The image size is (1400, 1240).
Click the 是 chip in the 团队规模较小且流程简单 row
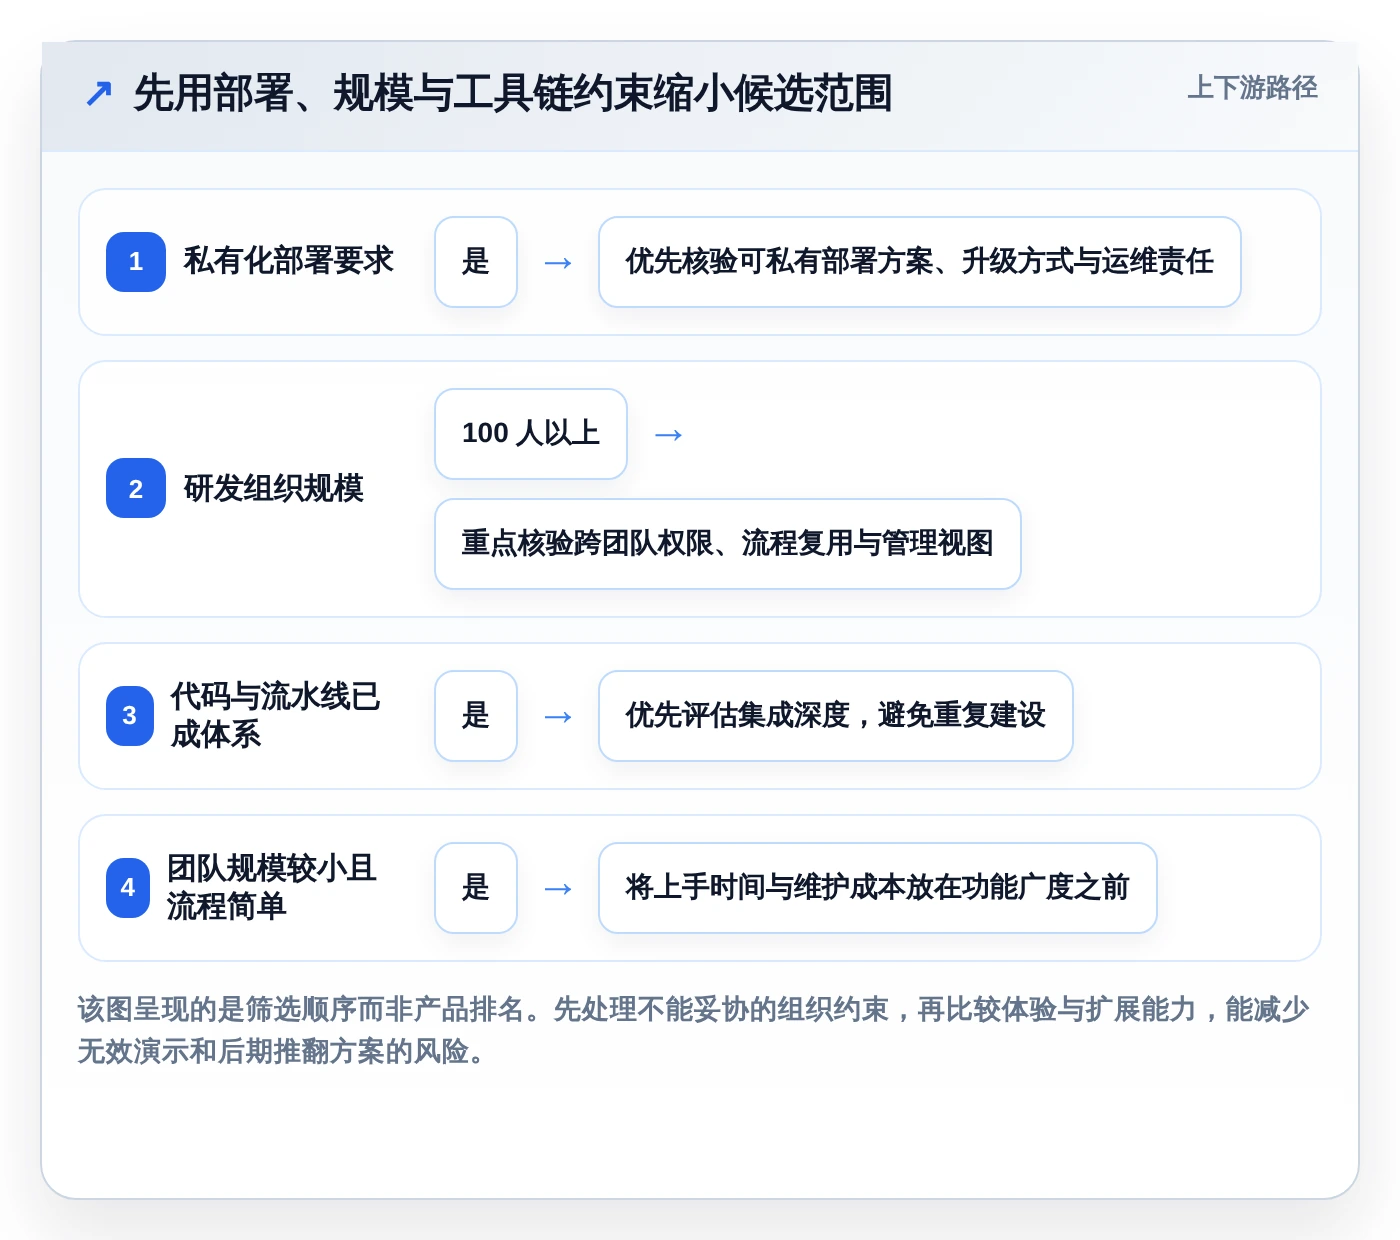click(x=476, y=888)
